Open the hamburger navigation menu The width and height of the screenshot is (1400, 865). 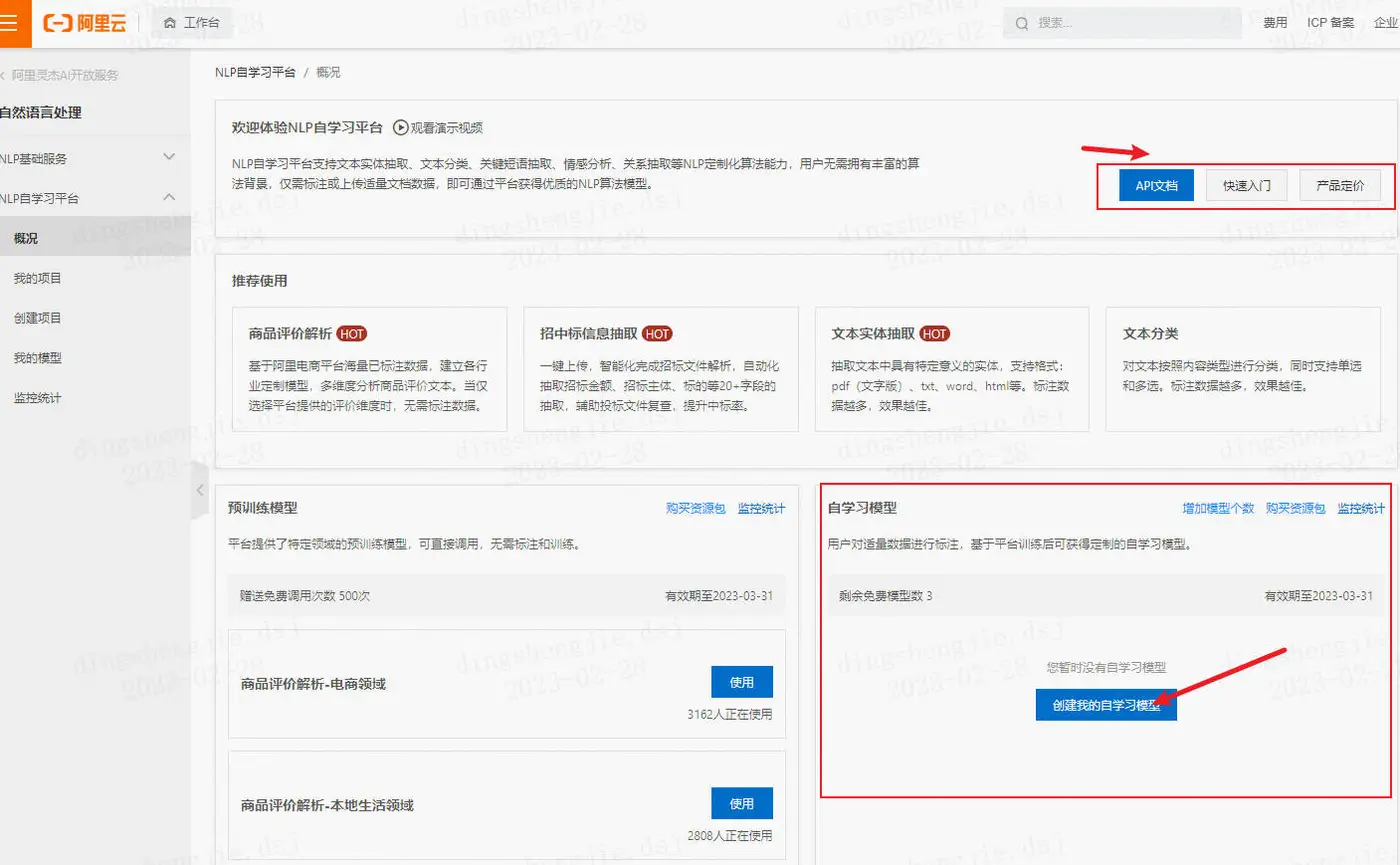[x=8, y=23]
